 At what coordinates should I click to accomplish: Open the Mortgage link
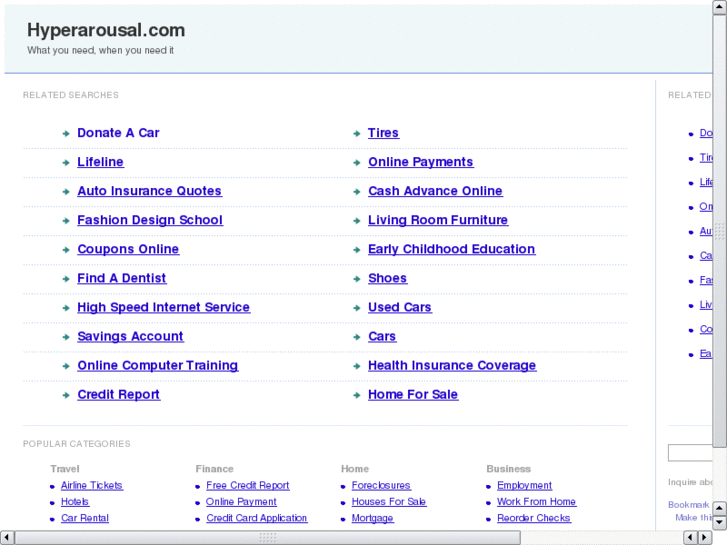(372, 518)
